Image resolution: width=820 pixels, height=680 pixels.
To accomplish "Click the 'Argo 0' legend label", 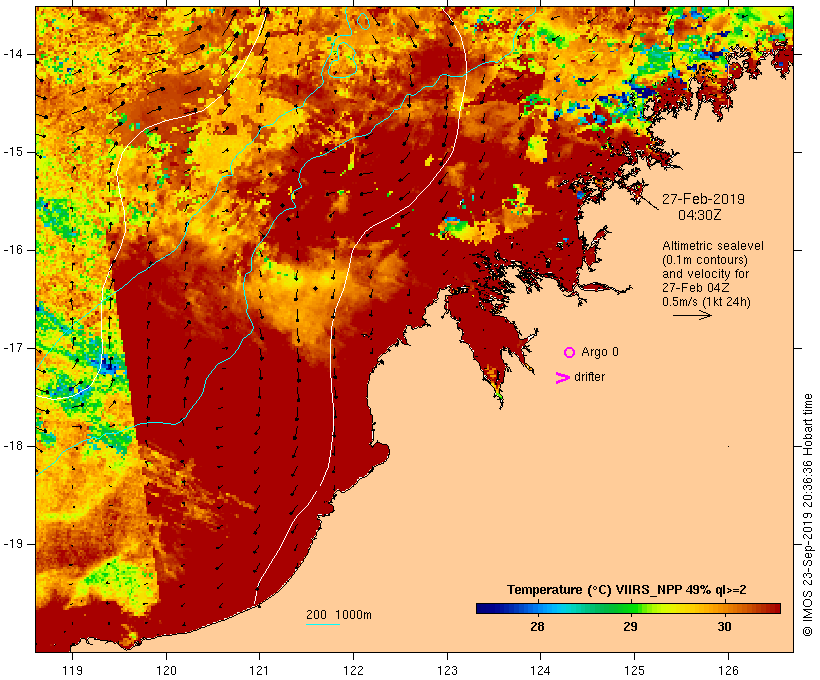I will [x=600, y=352].
